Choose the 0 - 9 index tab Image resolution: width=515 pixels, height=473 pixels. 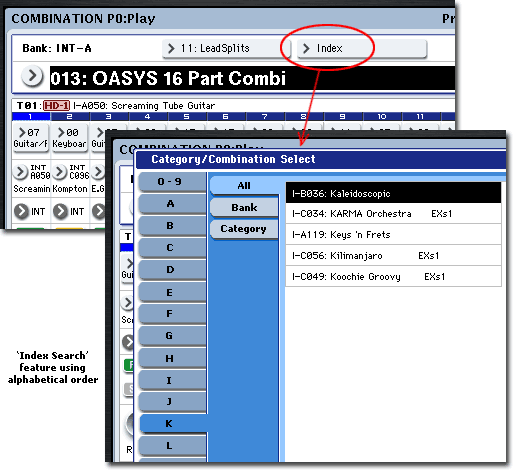coord(172,182)
